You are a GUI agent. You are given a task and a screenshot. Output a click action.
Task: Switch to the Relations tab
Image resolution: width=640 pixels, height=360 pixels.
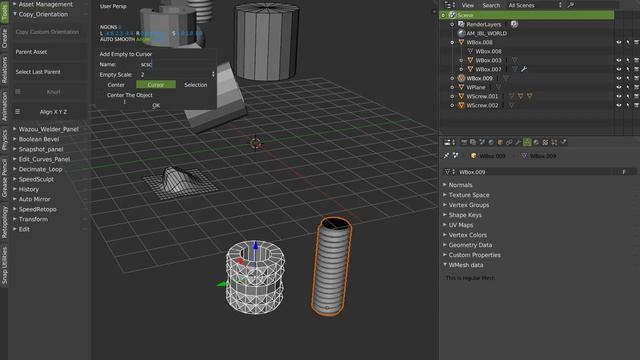(4, 70)
